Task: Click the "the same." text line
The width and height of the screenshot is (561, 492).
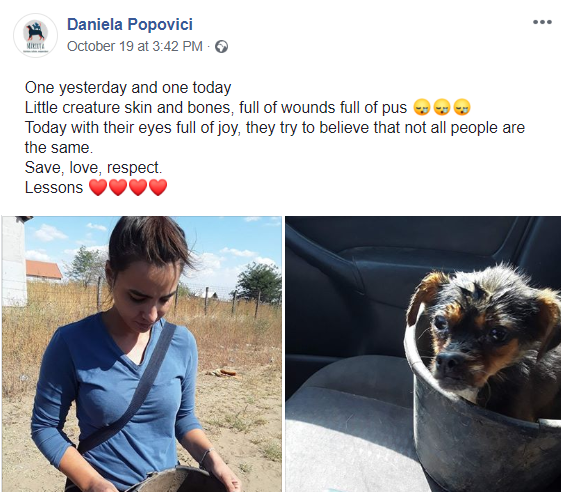Action: click(x=59, y=148)
